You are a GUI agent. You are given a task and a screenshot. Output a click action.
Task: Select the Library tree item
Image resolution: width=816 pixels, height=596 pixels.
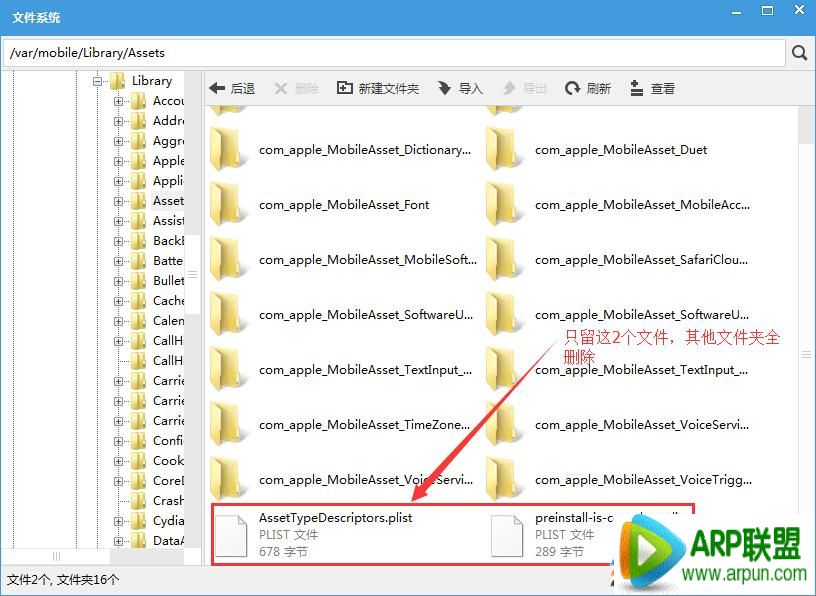point(151,81)
